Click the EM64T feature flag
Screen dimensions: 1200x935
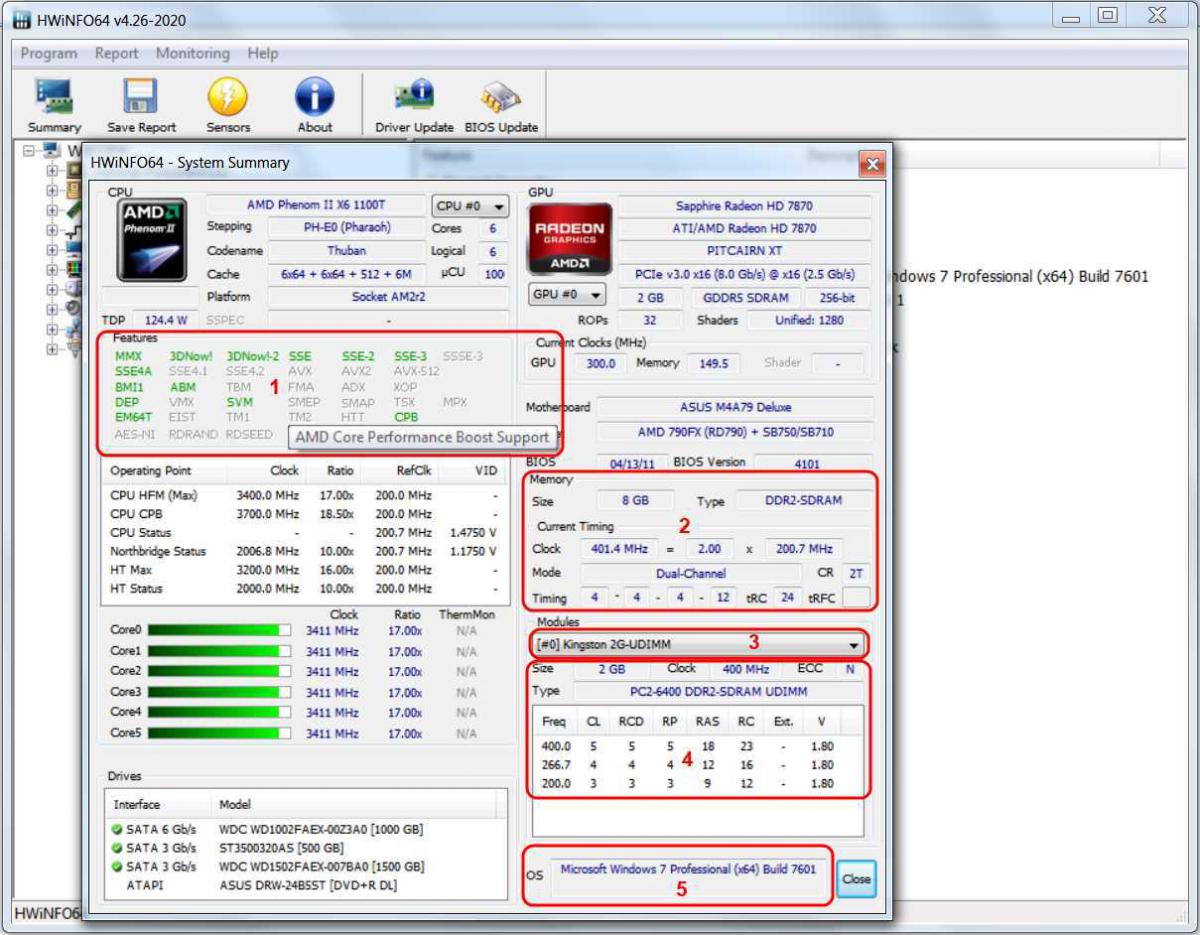[x=133, y=417]
